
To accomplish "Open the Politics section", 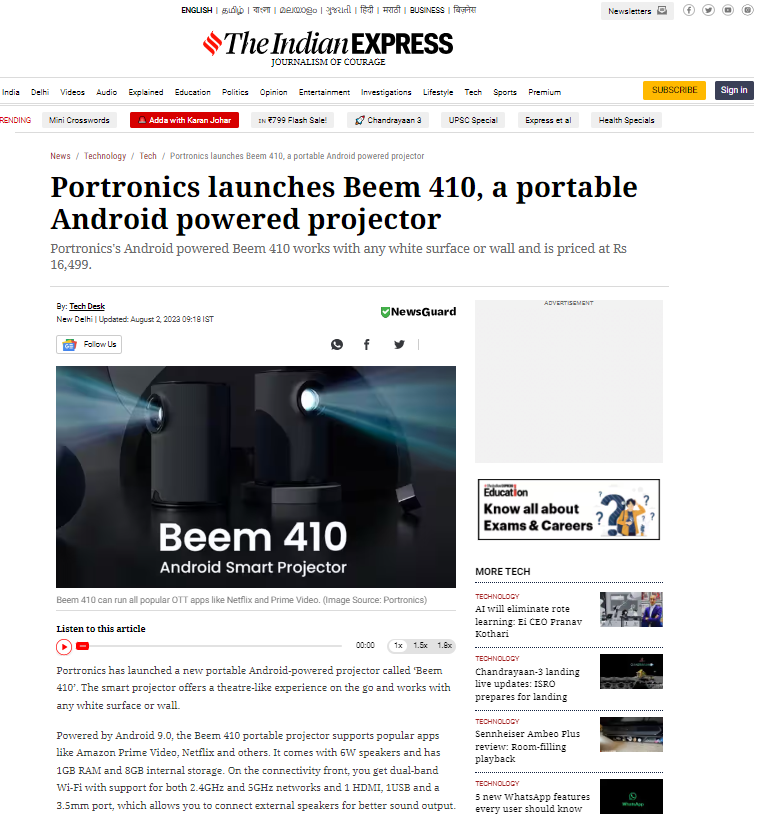I will click(x=235, y=92).
